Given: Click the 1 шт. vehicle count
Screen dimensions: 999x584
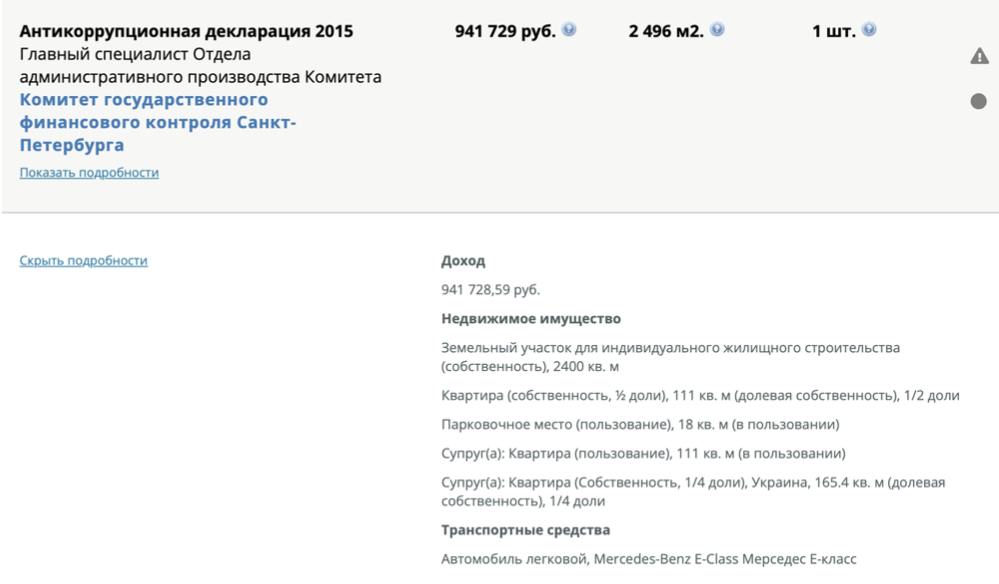Looking at the screenshot, I should point(833,31).
